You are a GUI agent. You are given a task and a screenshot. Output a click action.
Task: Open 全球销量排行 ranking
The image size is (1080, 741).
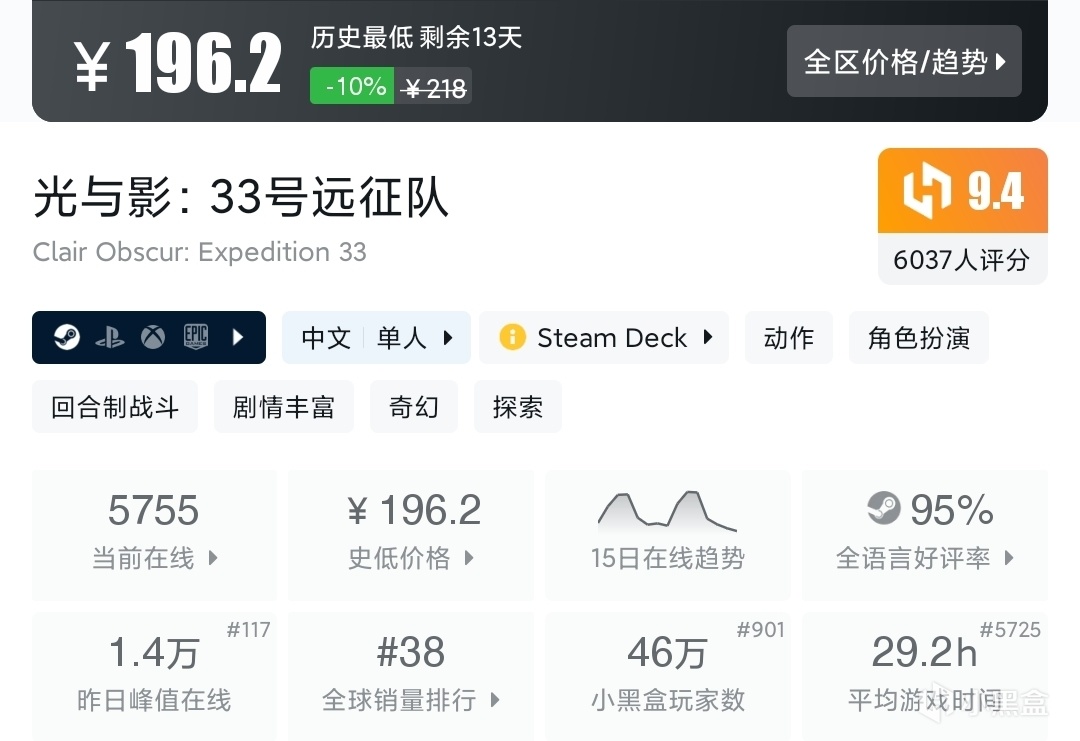tap(410, 677)
